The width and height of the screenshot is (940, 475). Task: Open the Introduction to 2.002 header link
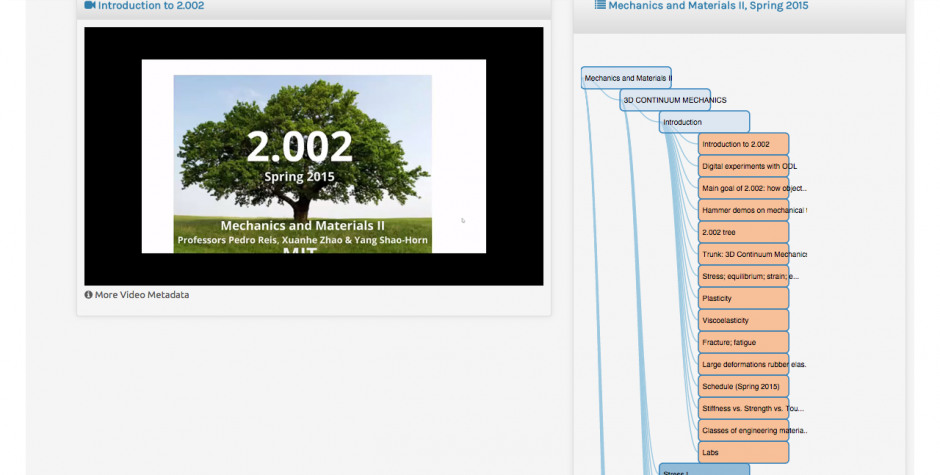150,6
